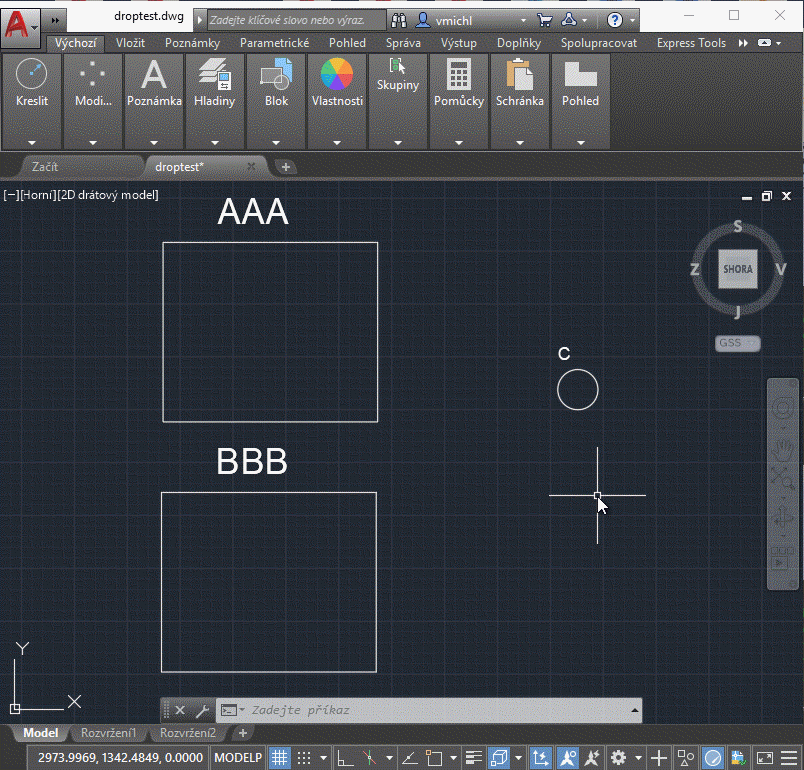Expand the Hladiny panel dropdown arrow
Screen dimensions: 804x770
215,143
